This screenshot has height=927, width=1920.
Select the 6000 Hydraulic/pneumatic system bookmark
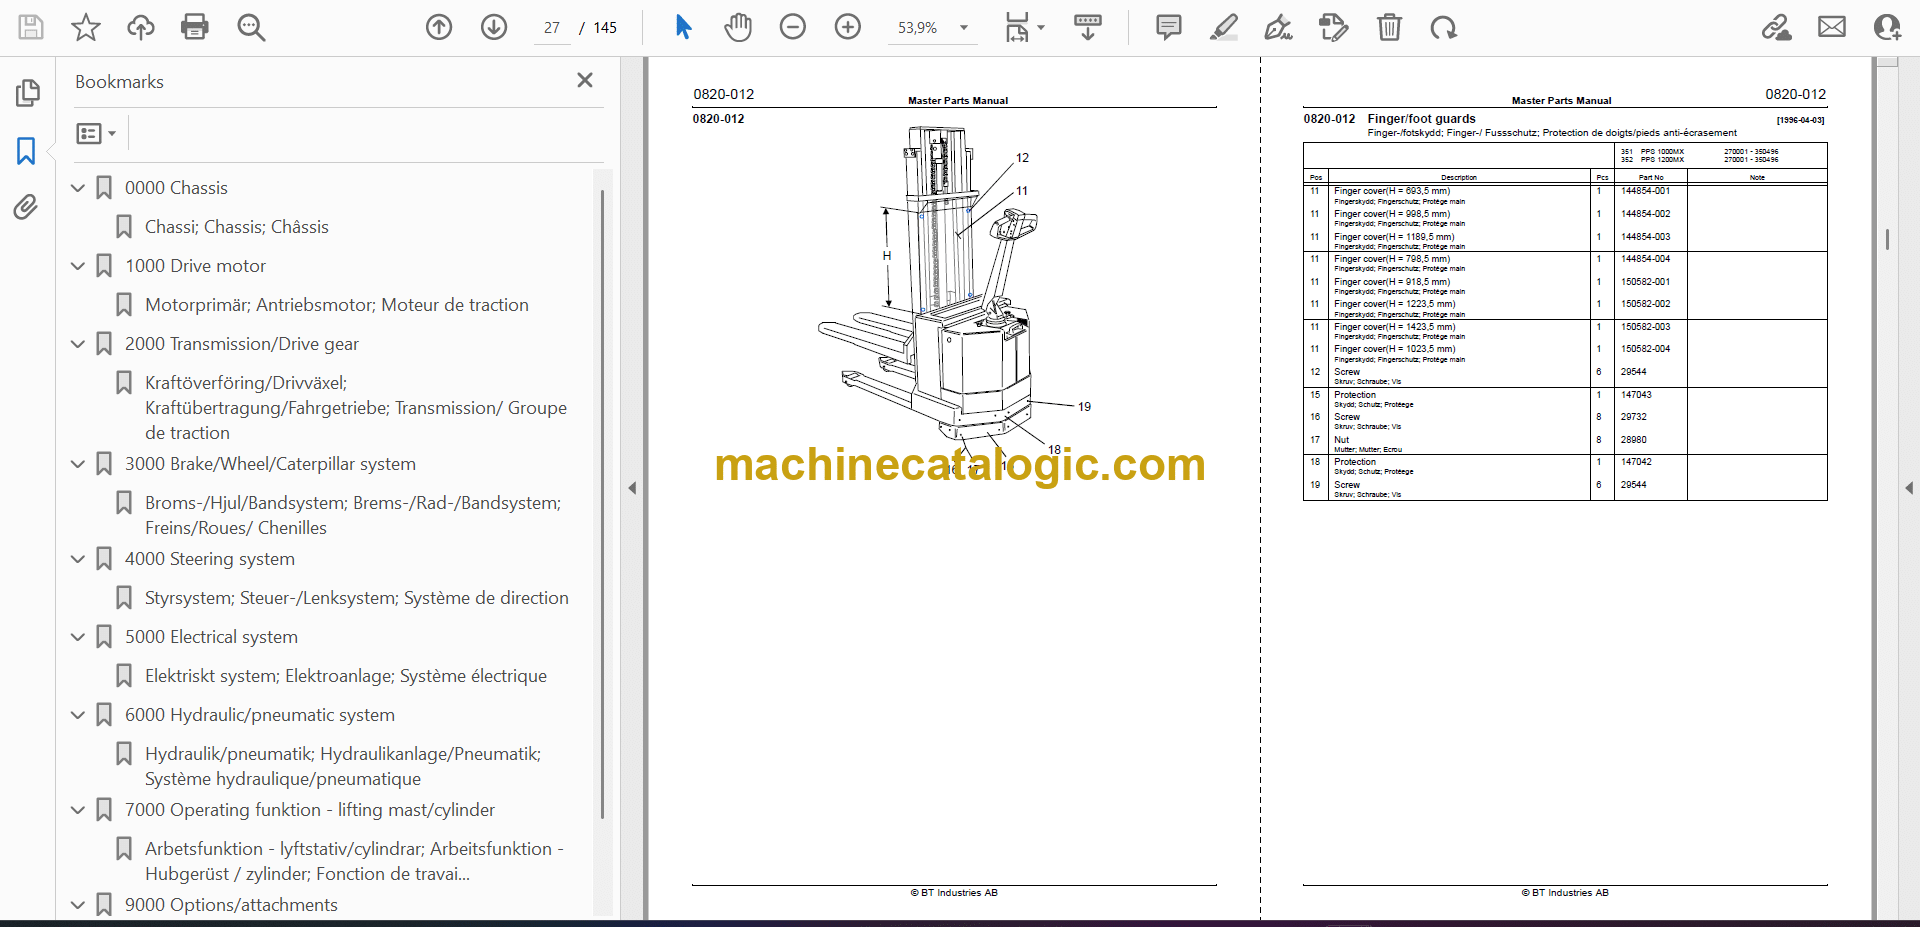coord(259,715)
